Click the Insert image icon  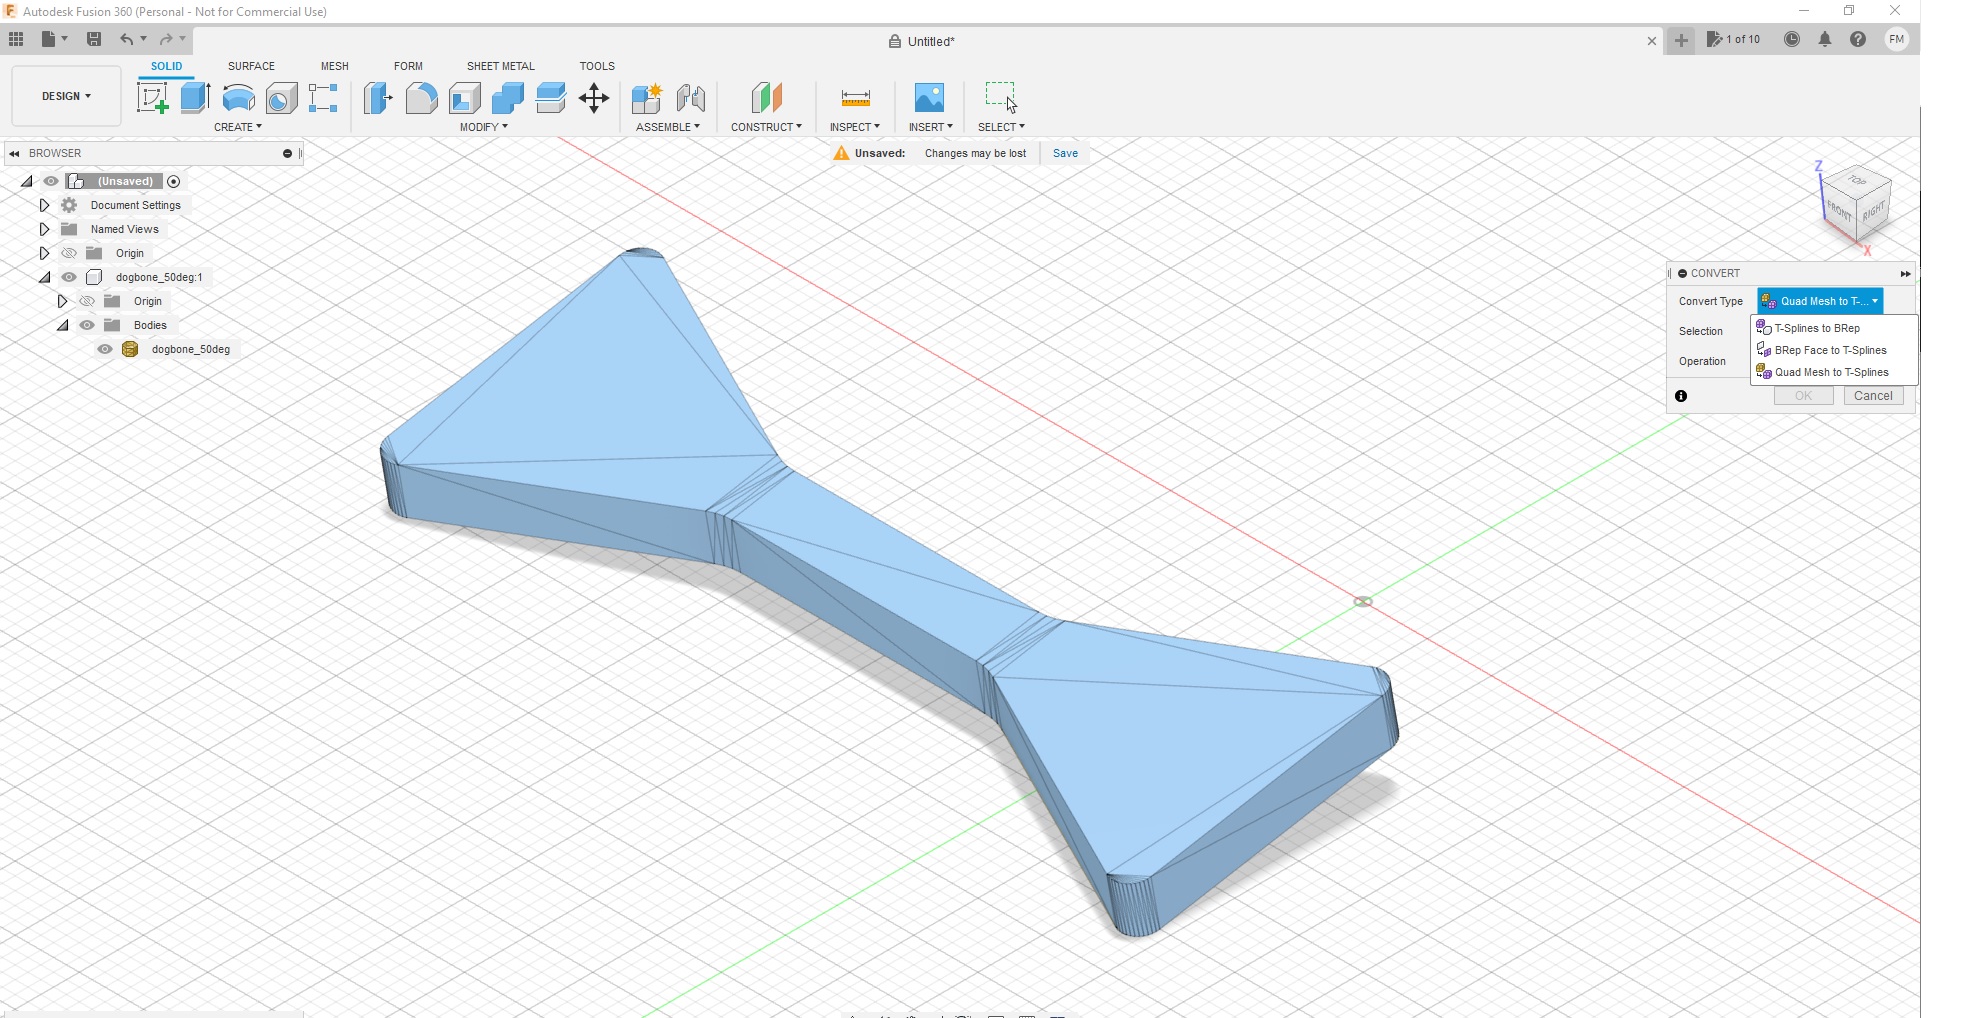click(x=929, y=98)
